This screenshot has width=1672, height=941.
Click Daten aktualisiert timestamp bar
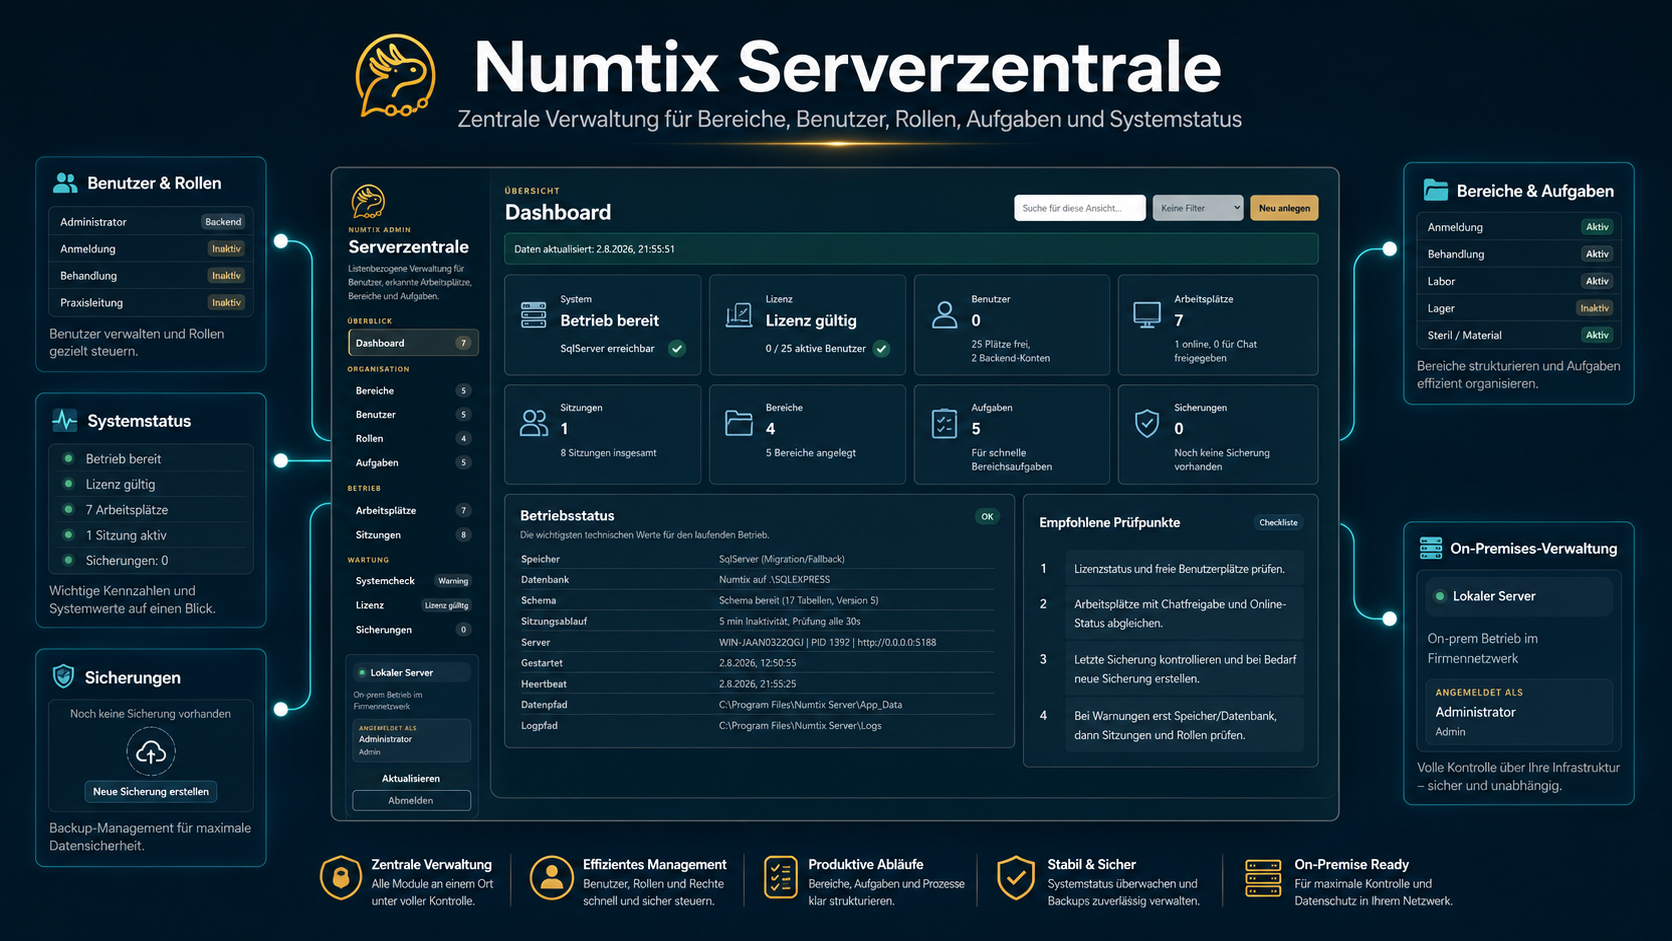pos(911,249)
